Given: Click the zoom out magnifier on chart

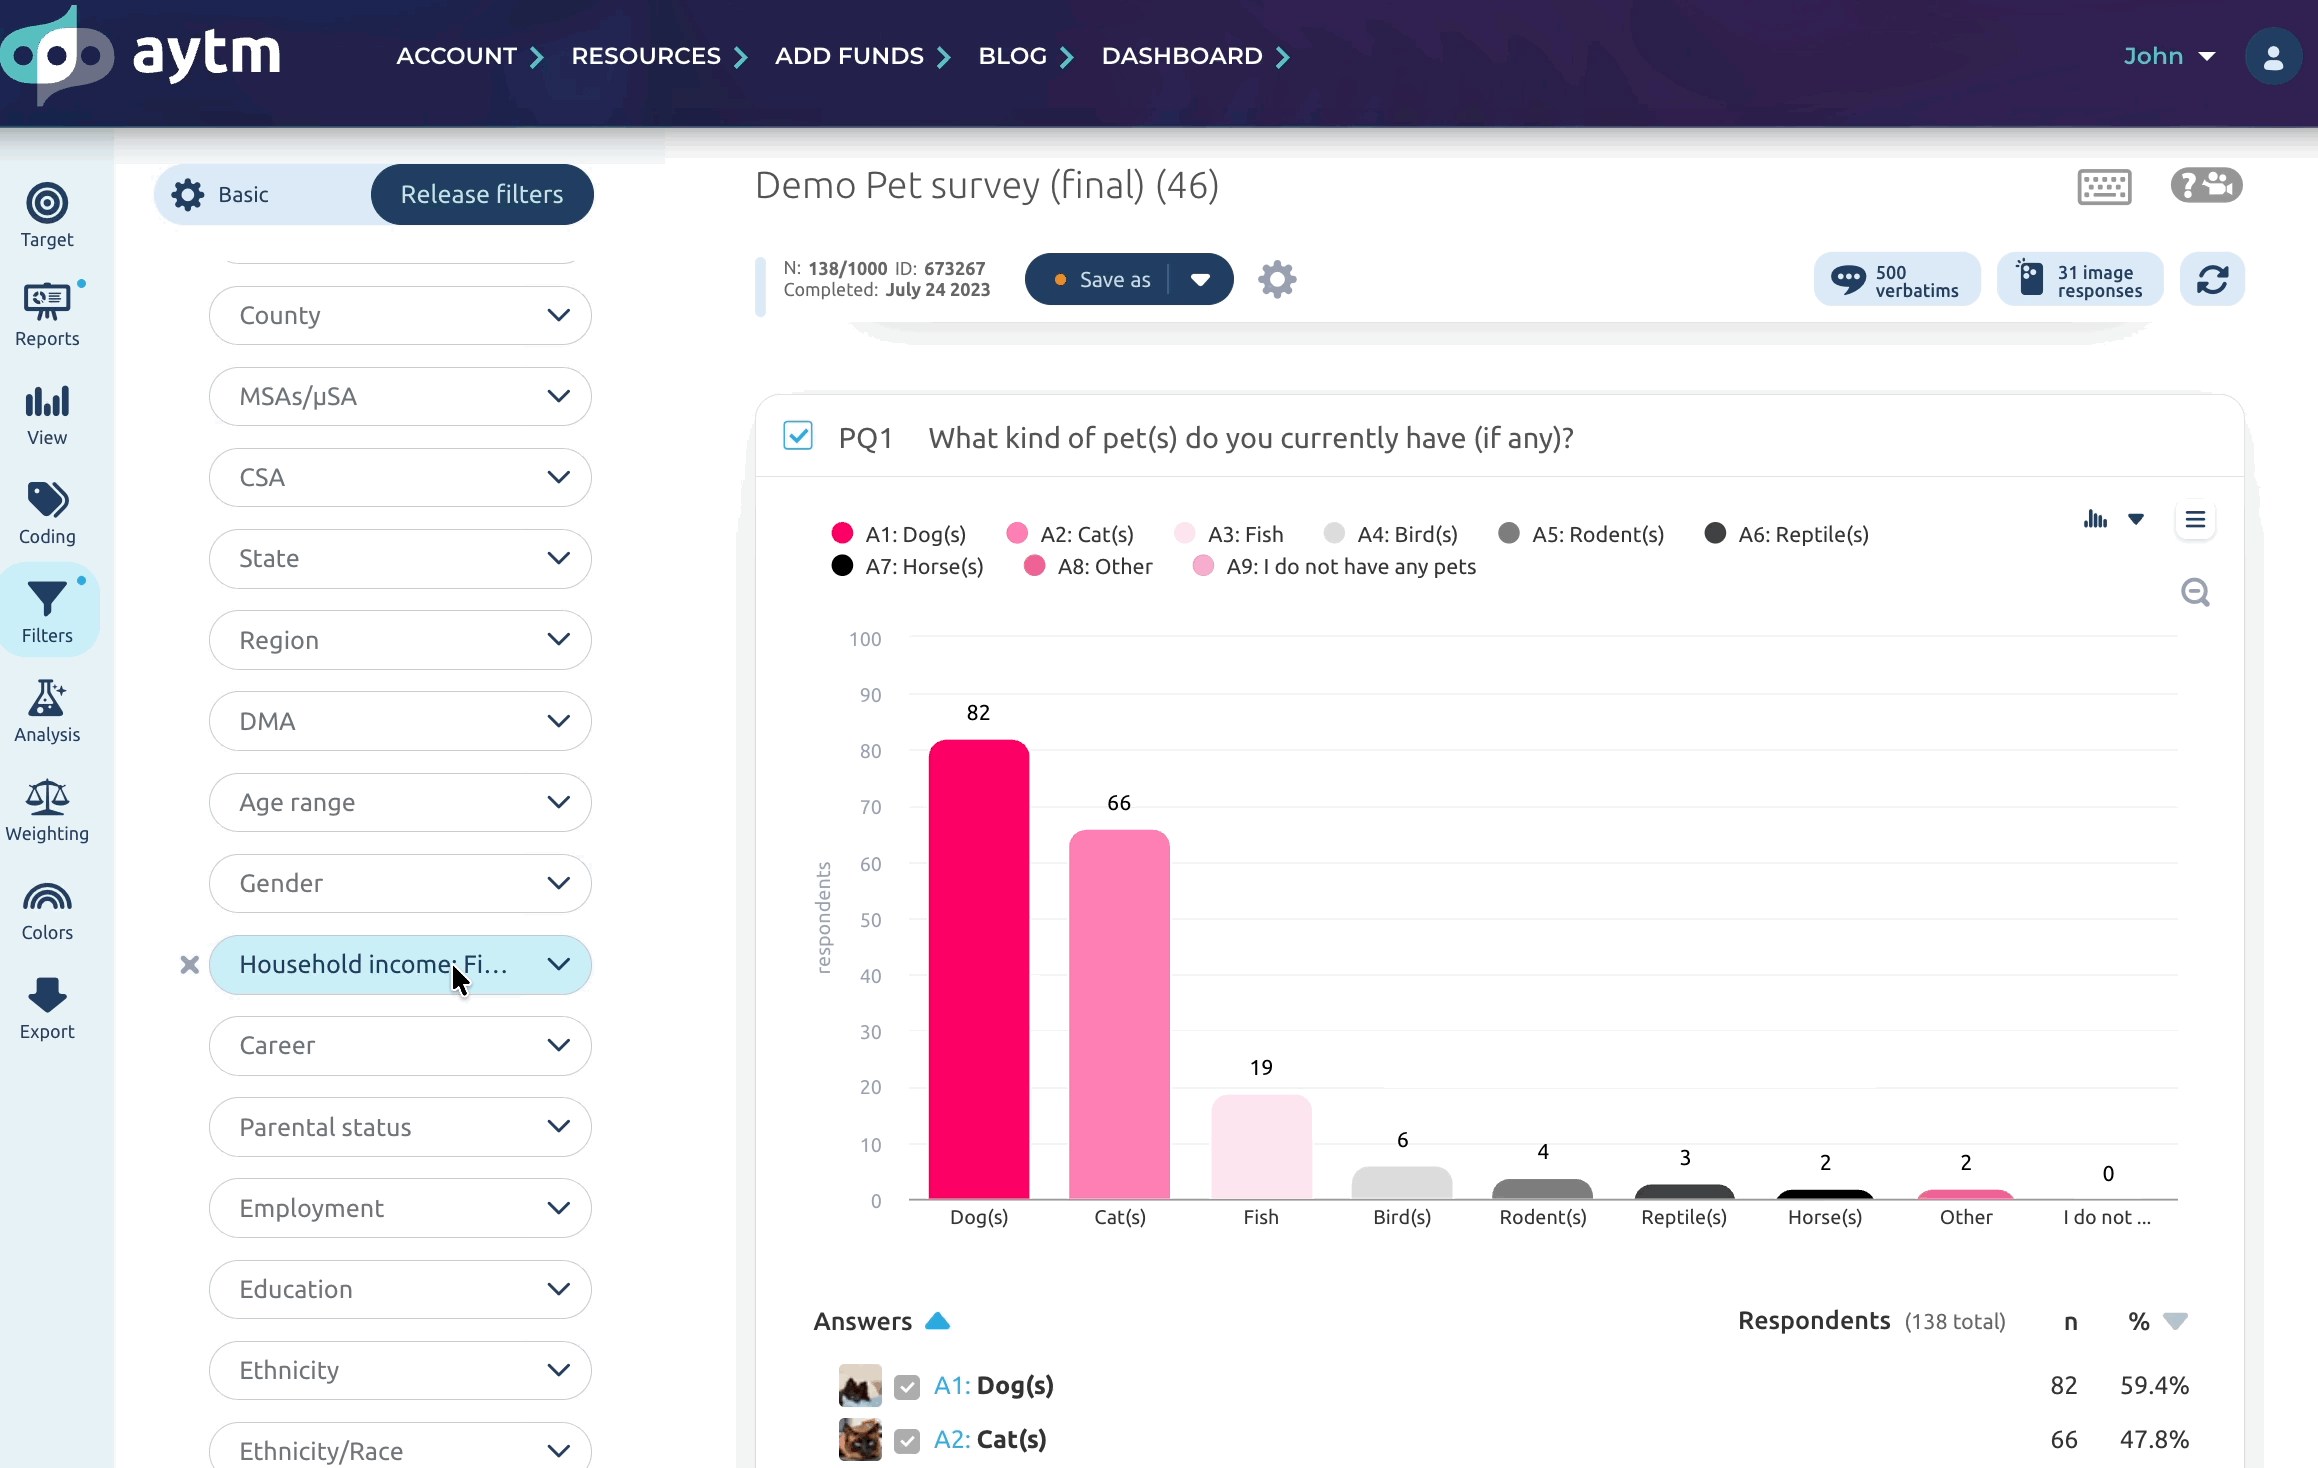Looking at the screenshot, I should coord(2195,592).
